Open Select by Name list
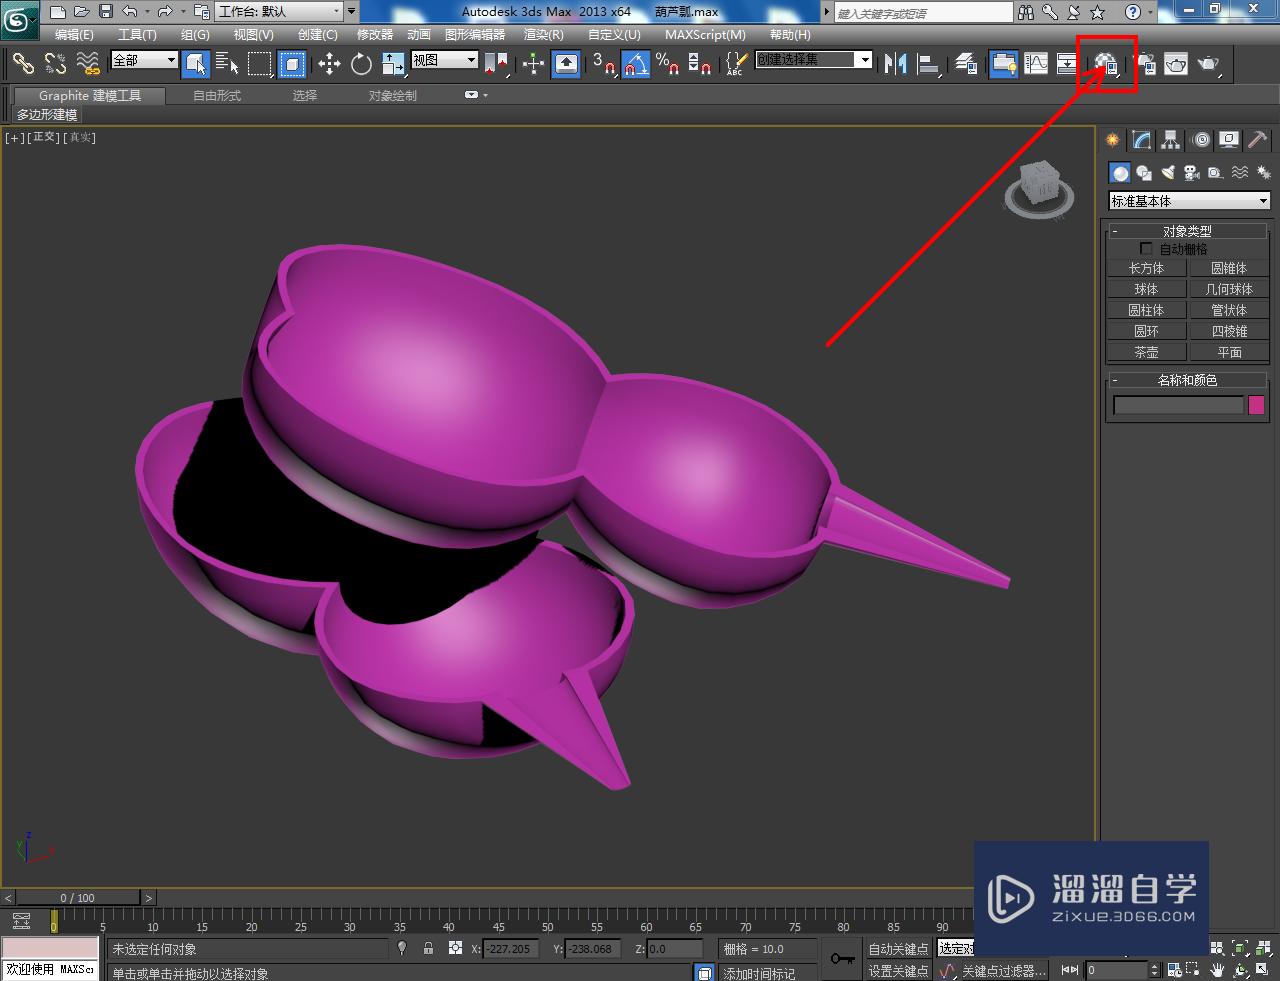The width and height of the screenshot is (1280, 981). point(227,64)
